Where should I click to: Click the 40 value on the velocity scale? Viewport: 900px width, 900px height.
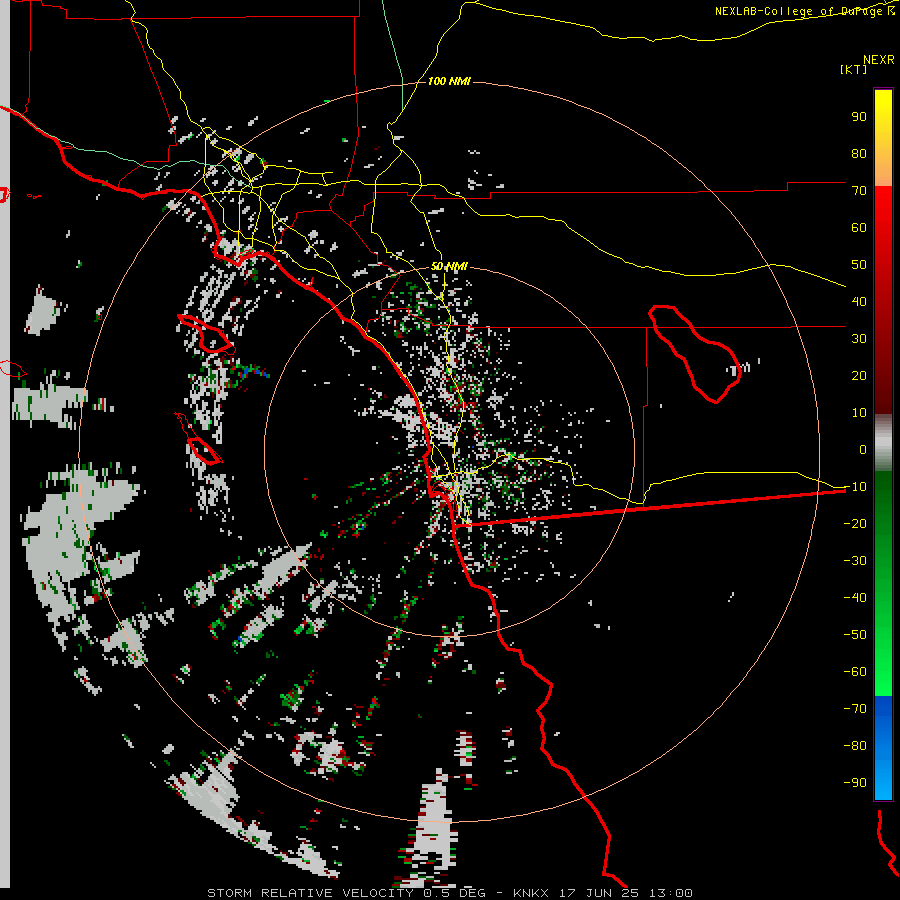859,301
